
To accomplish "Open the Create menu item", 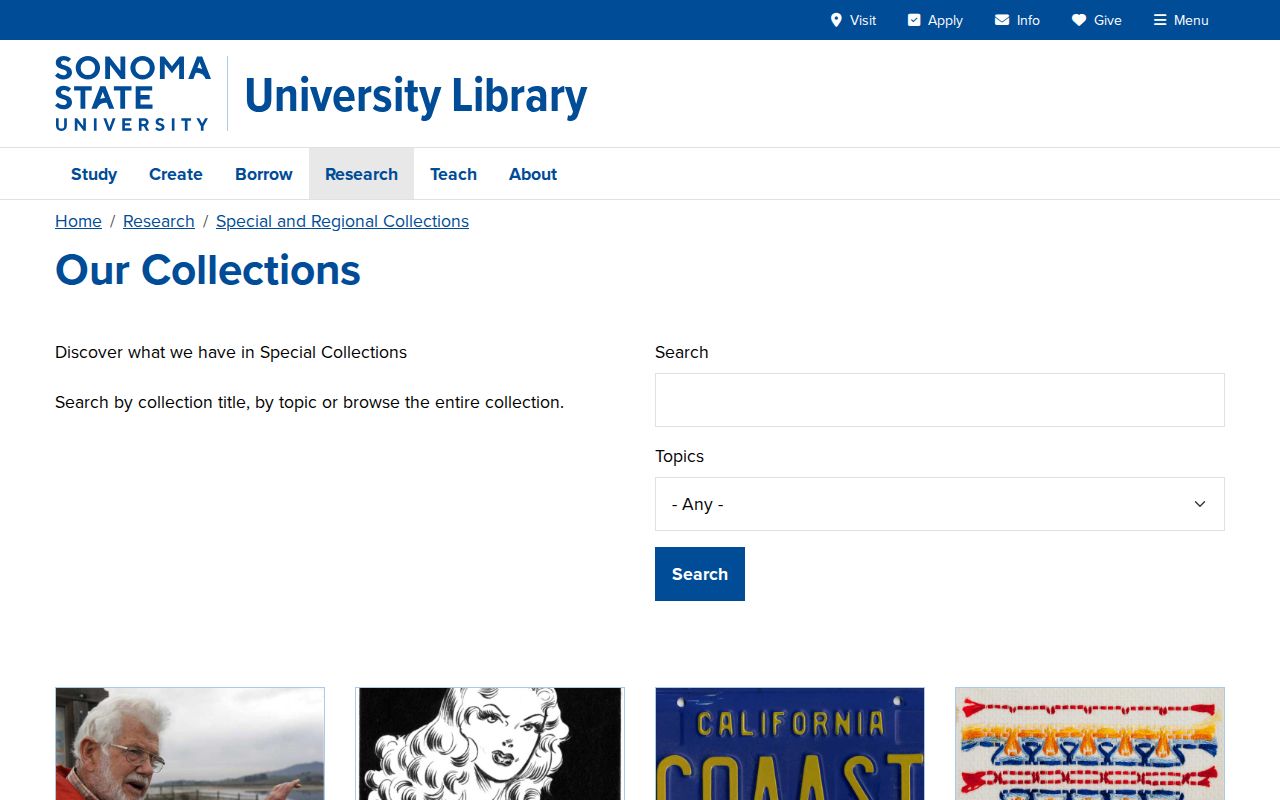I will tap(176, 174).
